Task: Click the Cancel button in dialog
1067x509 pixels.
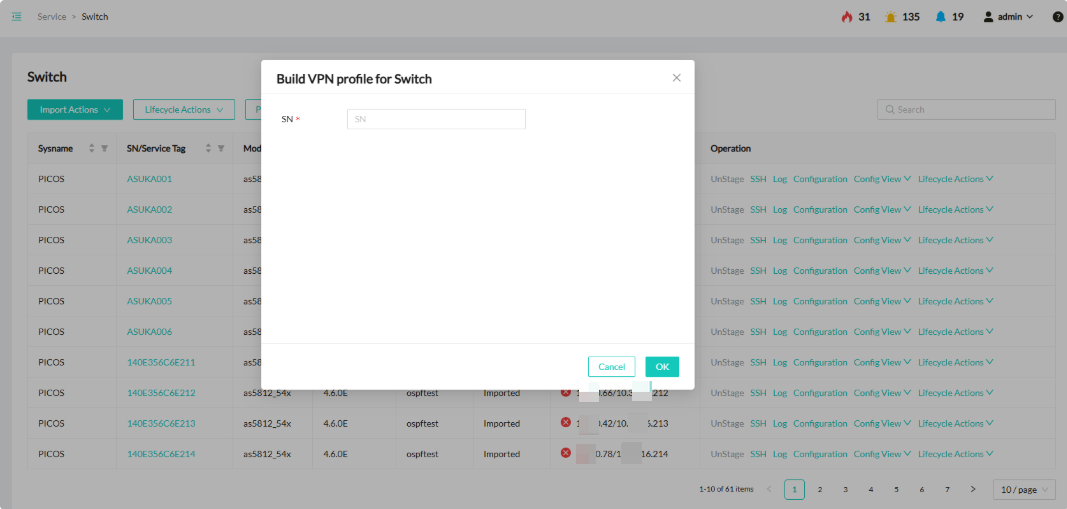Action: coord(611,367)
